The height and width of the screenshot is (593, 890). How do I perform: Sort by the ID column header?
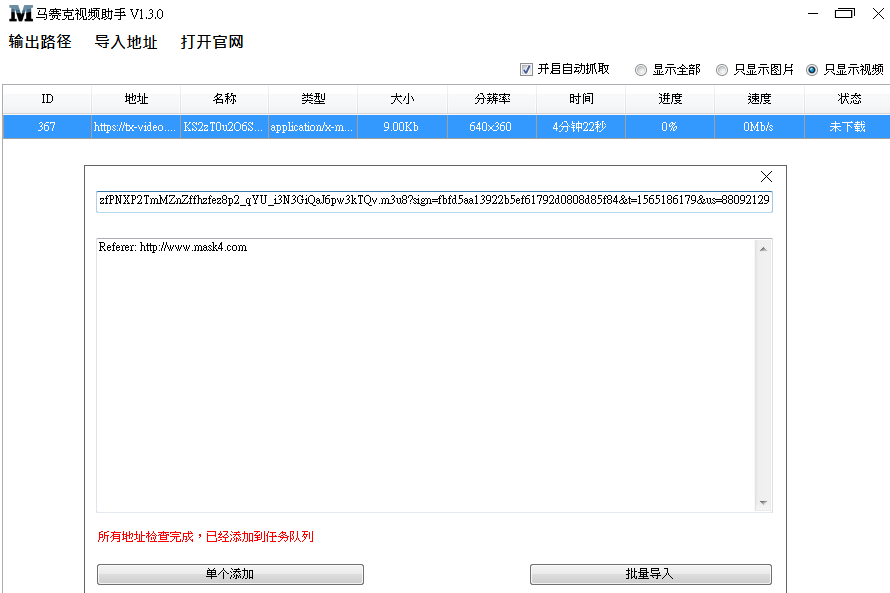[x=47, y=99]
